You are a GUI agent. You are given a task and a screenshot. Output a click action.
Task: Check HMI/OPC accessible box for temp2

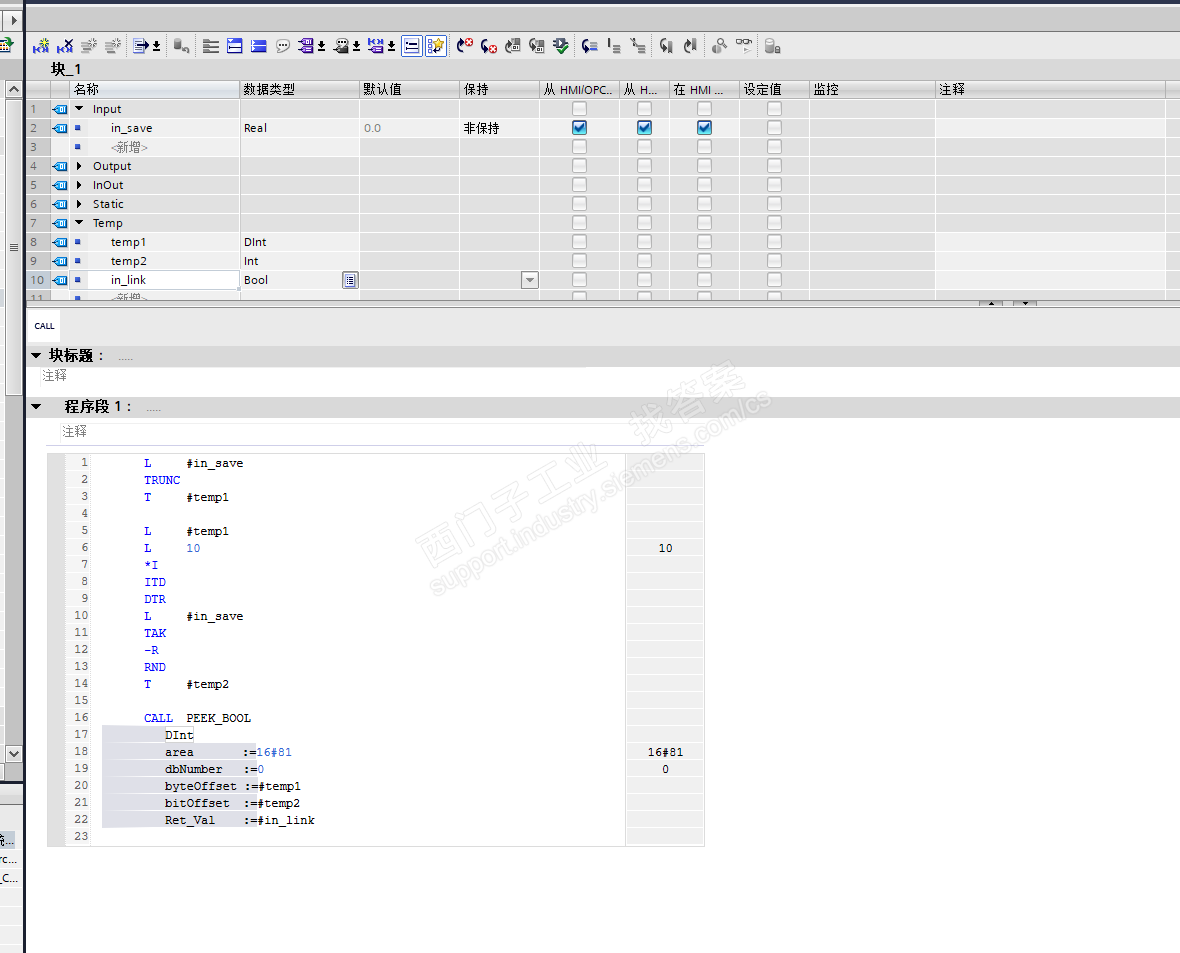click(579, 260)
